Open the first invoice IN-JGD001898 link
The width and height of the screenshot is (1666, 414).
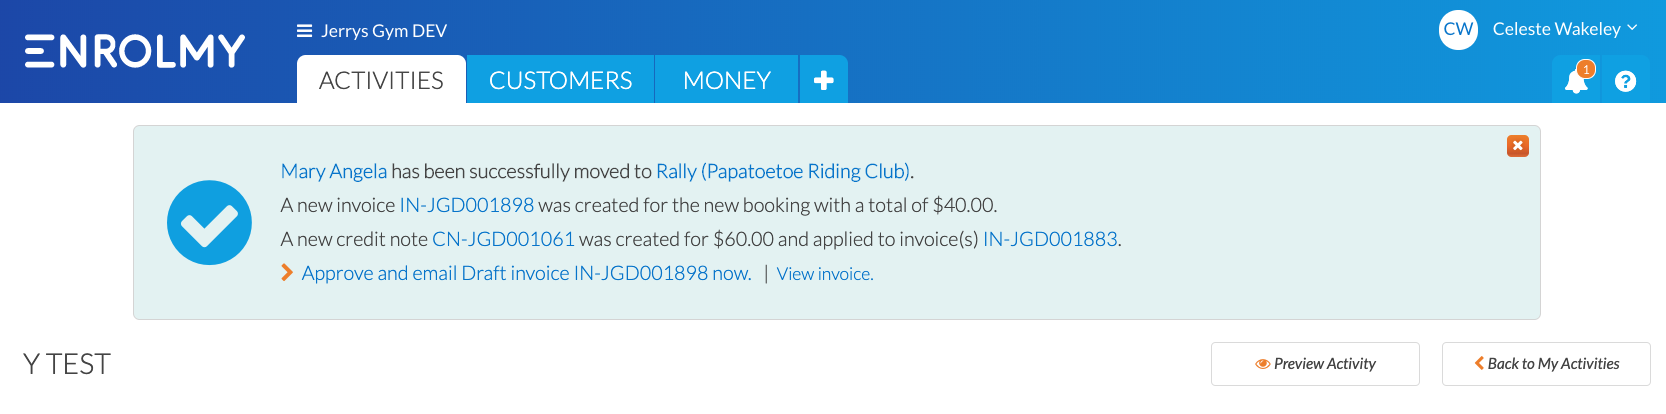click(x=467, y=205)
